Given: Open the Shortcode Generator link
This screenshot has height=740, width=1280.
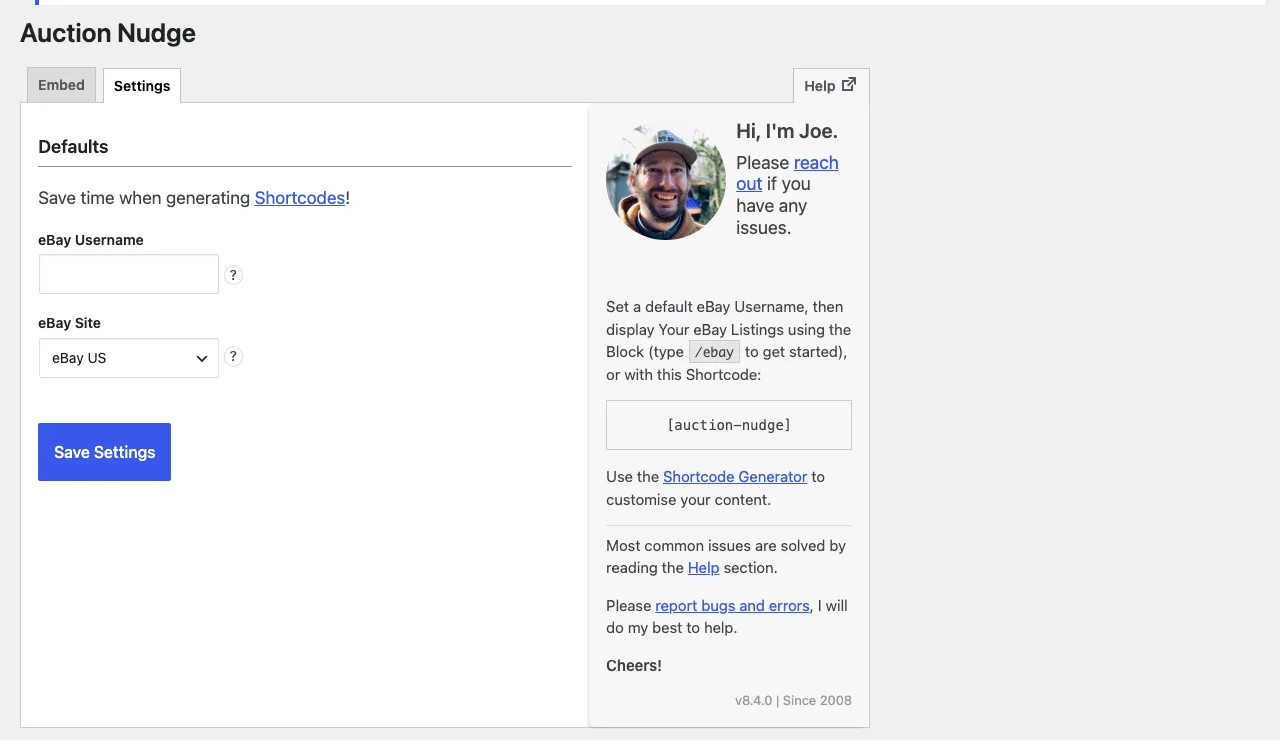Looking at the screenshot, I should click(735, 477).
